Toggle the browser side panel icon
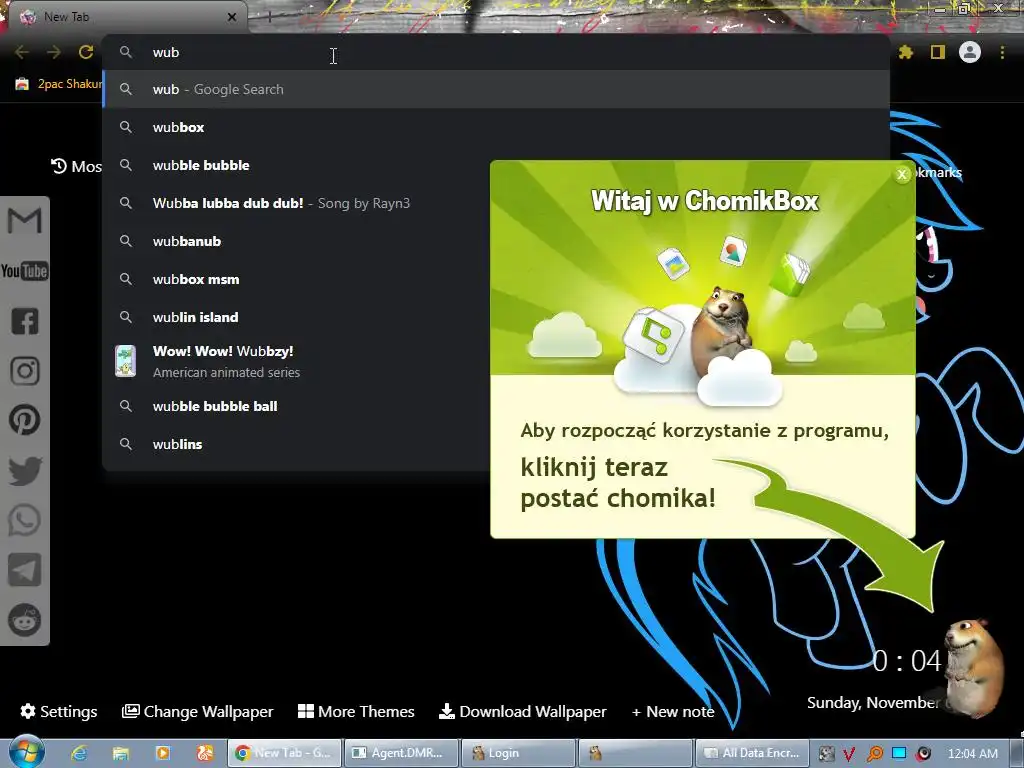The image size is (1024, 768). click(938, 52)
